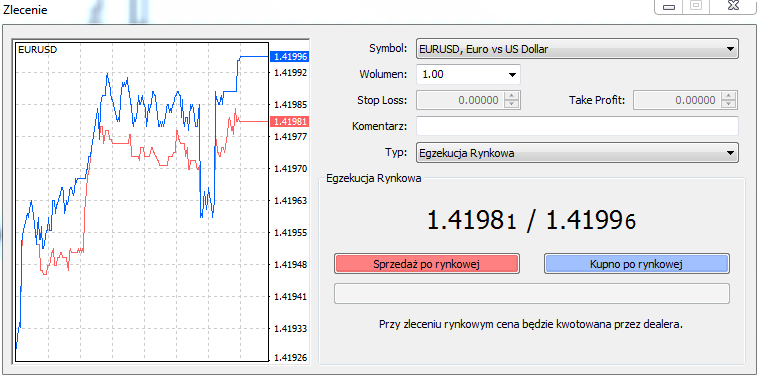Increase Stop Loss with up arrow

pyautogui.click(x=512, y=96)
